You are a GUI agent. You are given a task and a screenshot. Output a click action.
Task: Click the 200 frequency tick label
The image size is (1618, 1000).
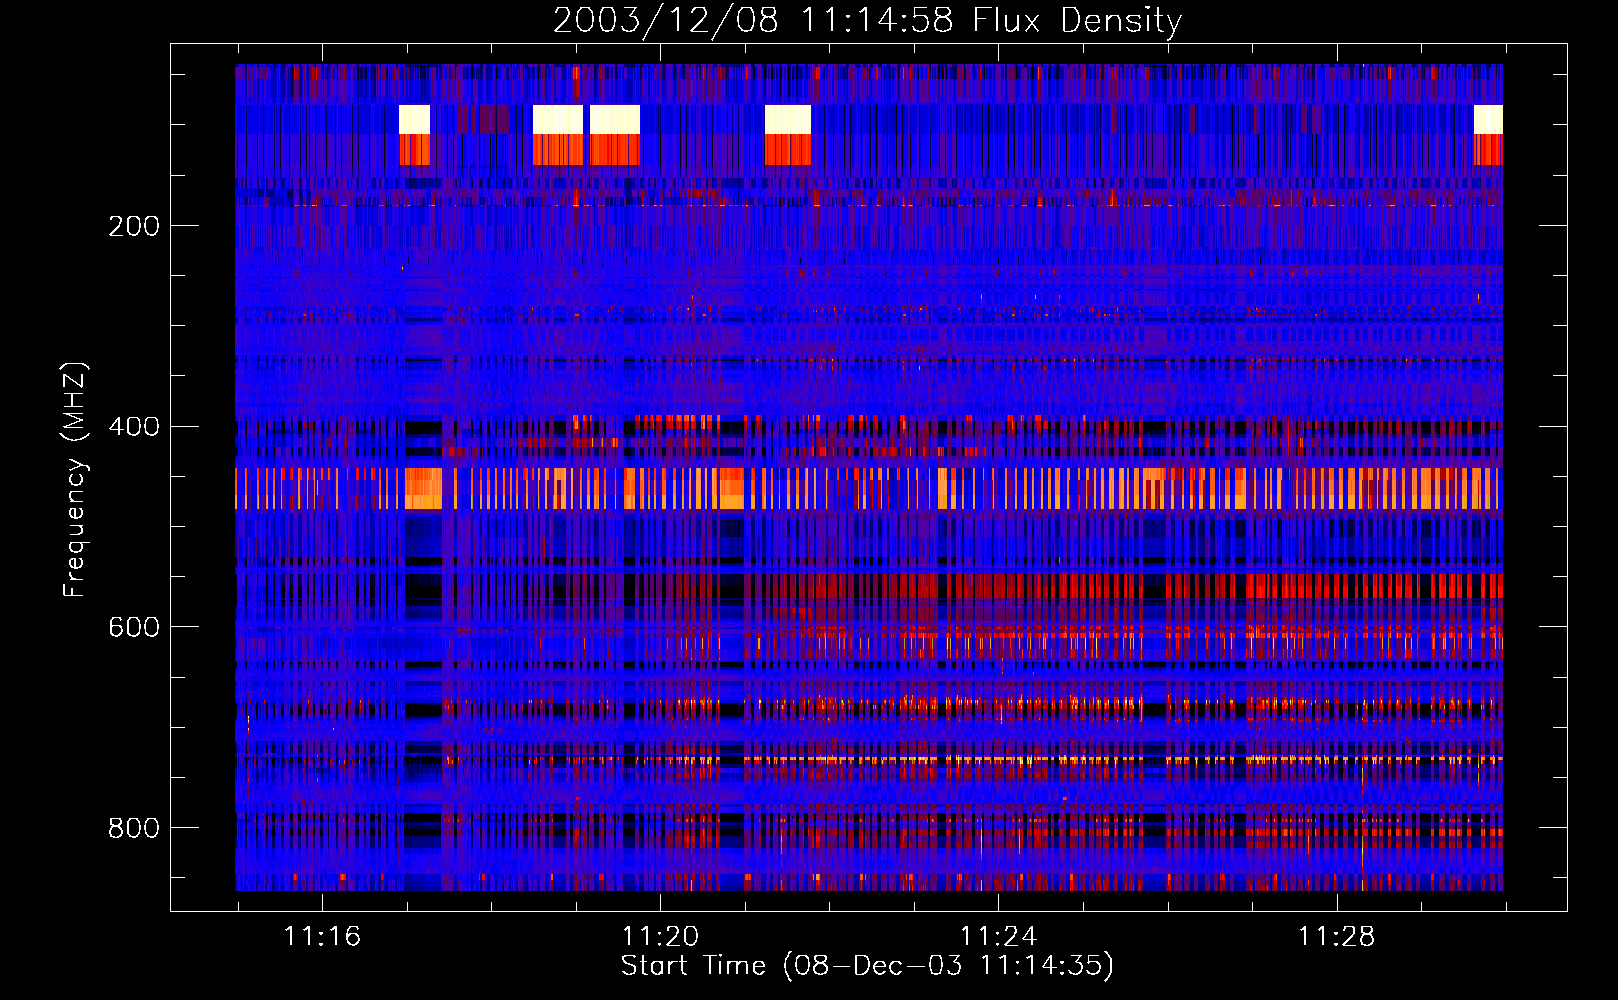point(134,226)
